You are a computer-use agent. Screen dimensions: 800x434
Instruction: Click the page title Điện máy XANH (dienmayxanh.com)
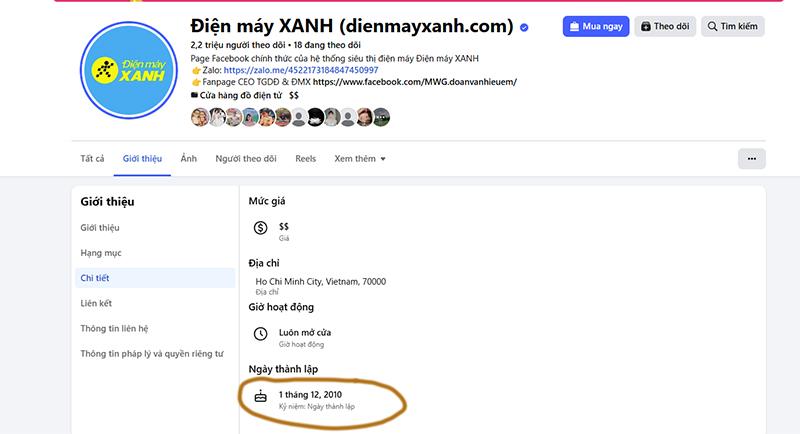(352, 25)
